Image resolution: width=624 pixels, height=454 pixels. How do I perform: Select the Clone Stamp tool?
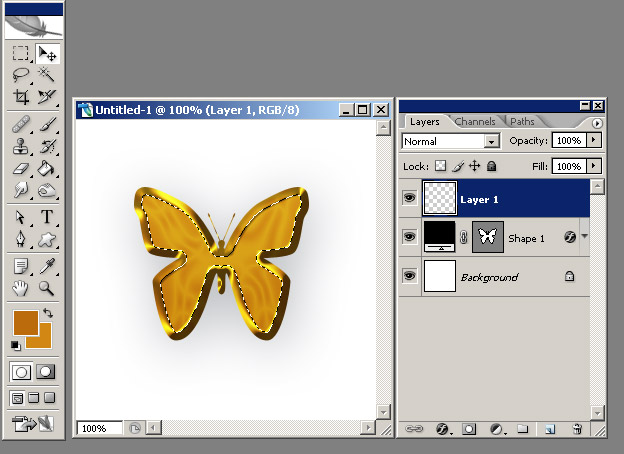pos(20,146)
